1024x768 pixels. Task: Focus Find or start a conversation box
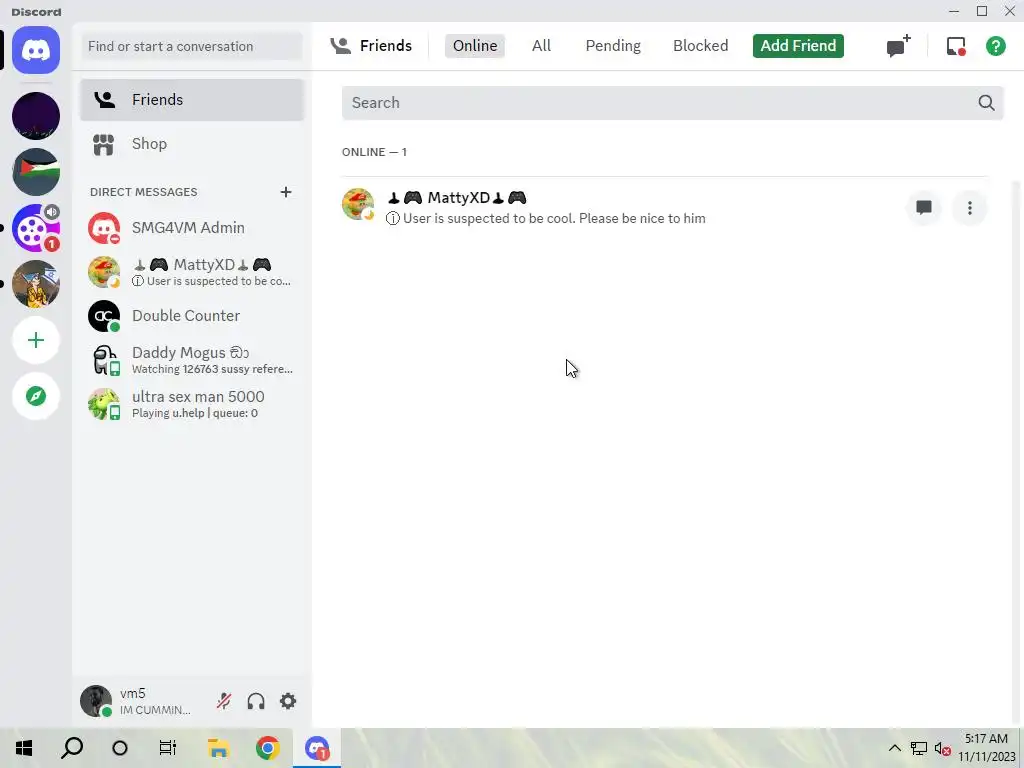point(192,46)
